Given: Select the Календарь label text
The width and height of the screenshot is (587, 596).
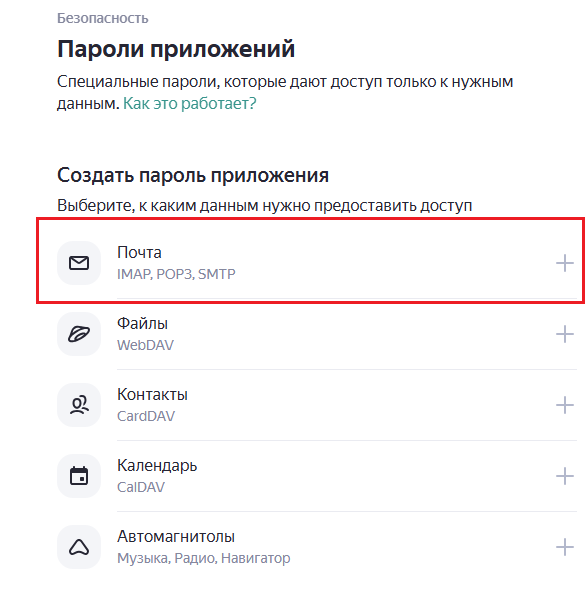Looking at the screenshot, I should [157, 466].
